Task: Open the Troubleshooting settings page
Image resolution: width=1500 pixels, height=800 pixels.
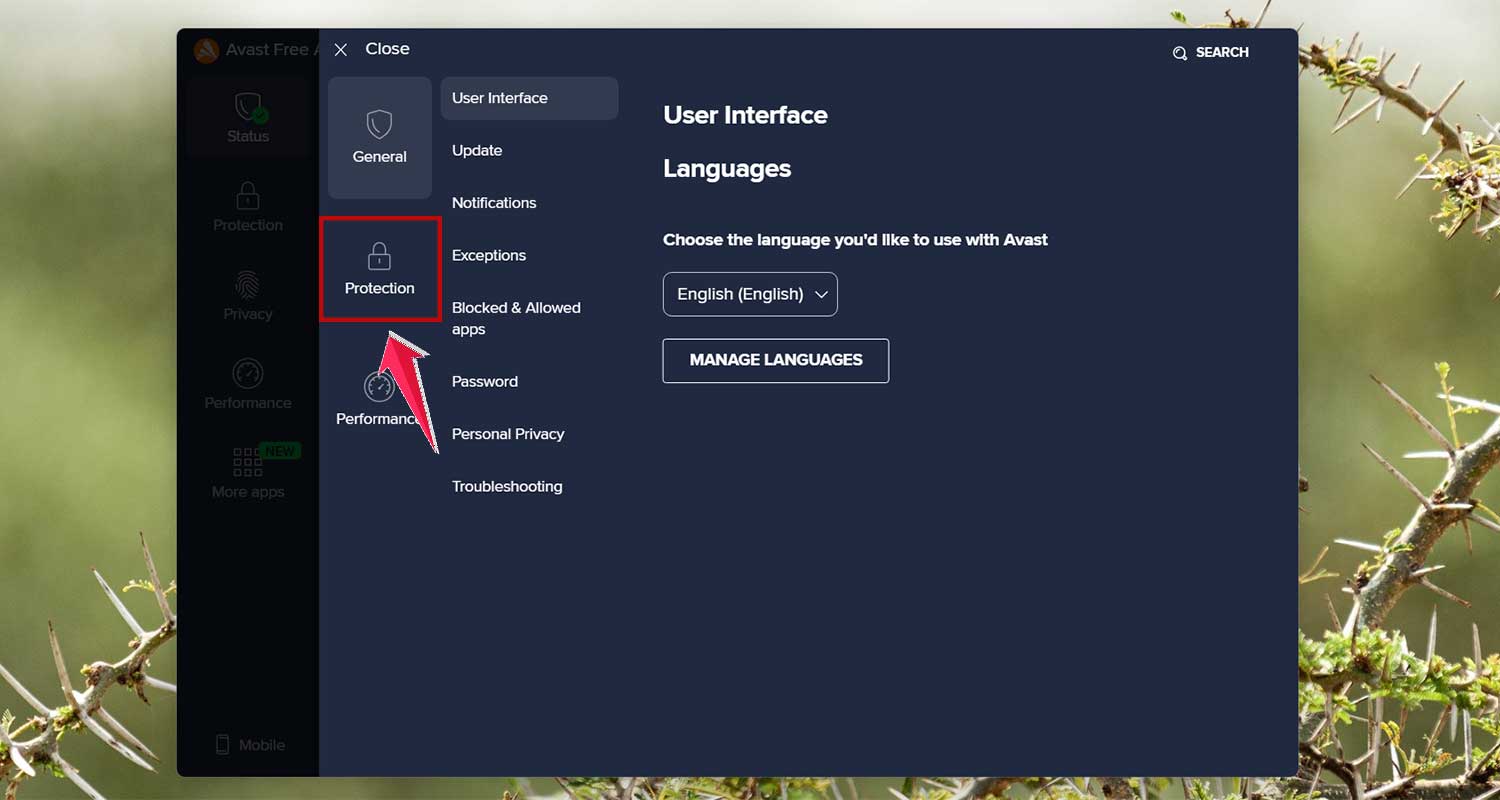Action: coord(507,486)
